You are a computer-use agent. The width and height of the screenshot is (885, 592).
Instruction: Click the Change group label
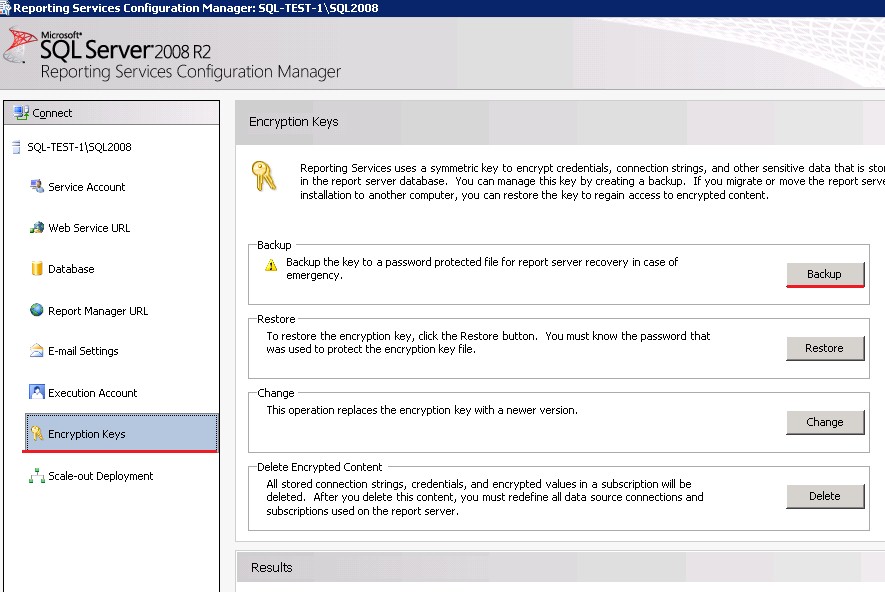[275, 393]
